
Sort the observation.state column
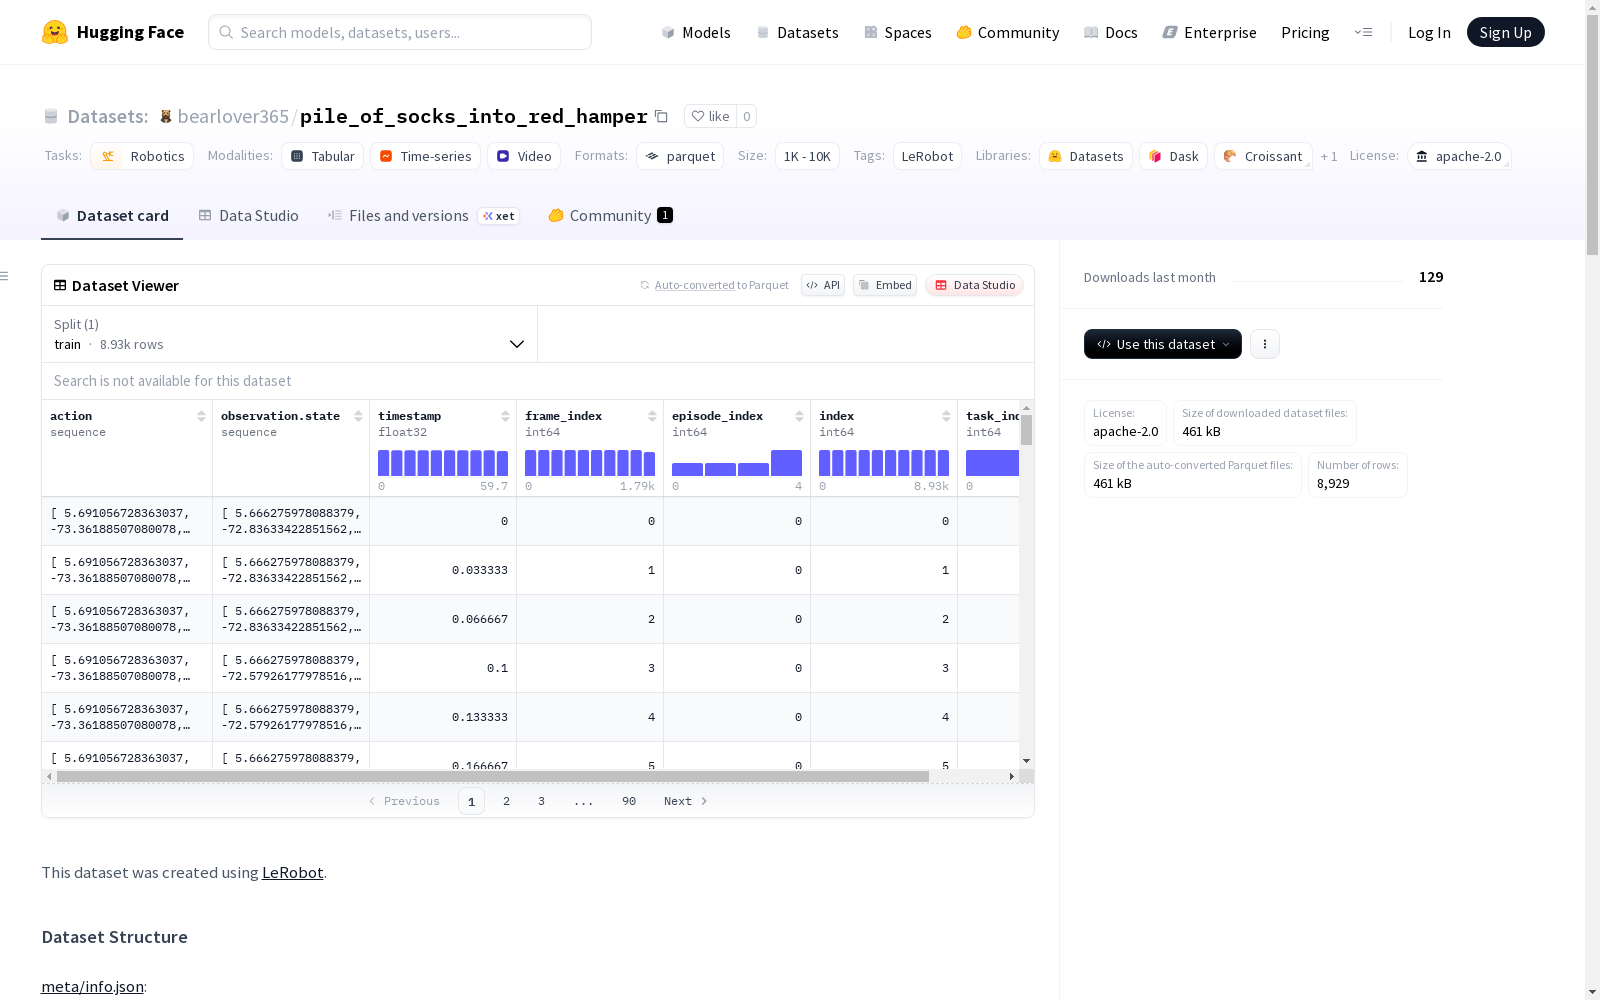(x=358, y=416)
